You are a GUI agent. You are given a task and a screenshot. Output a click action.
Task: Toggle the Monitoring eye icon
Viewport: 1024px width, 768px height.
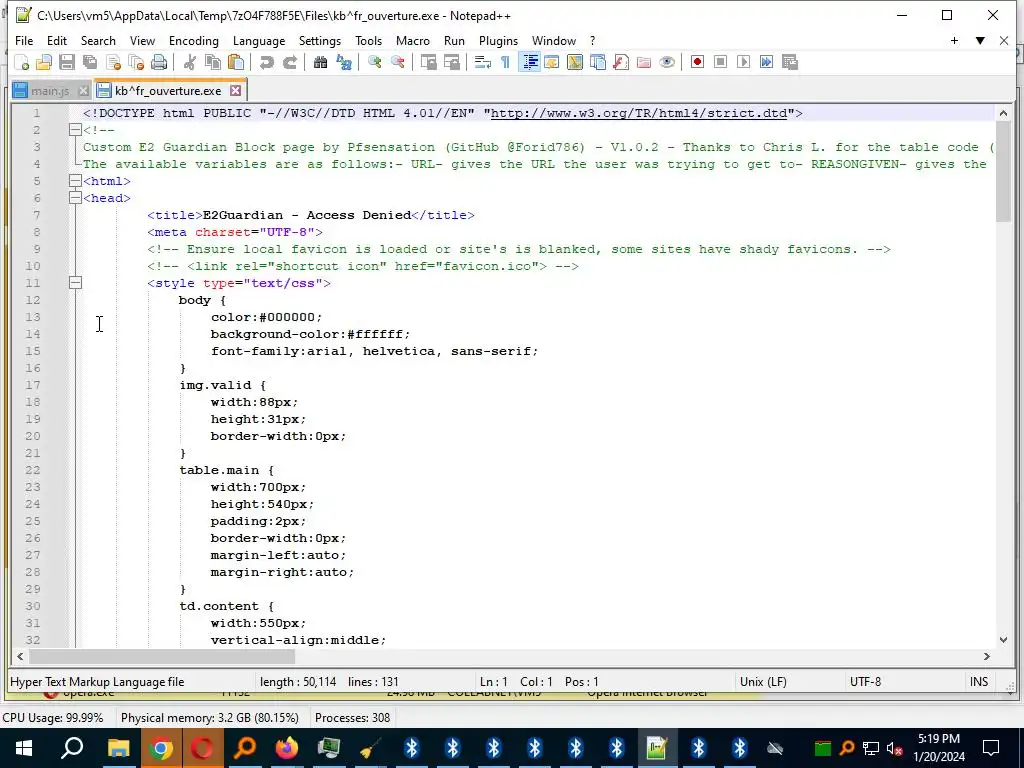[x=667, y=62]
